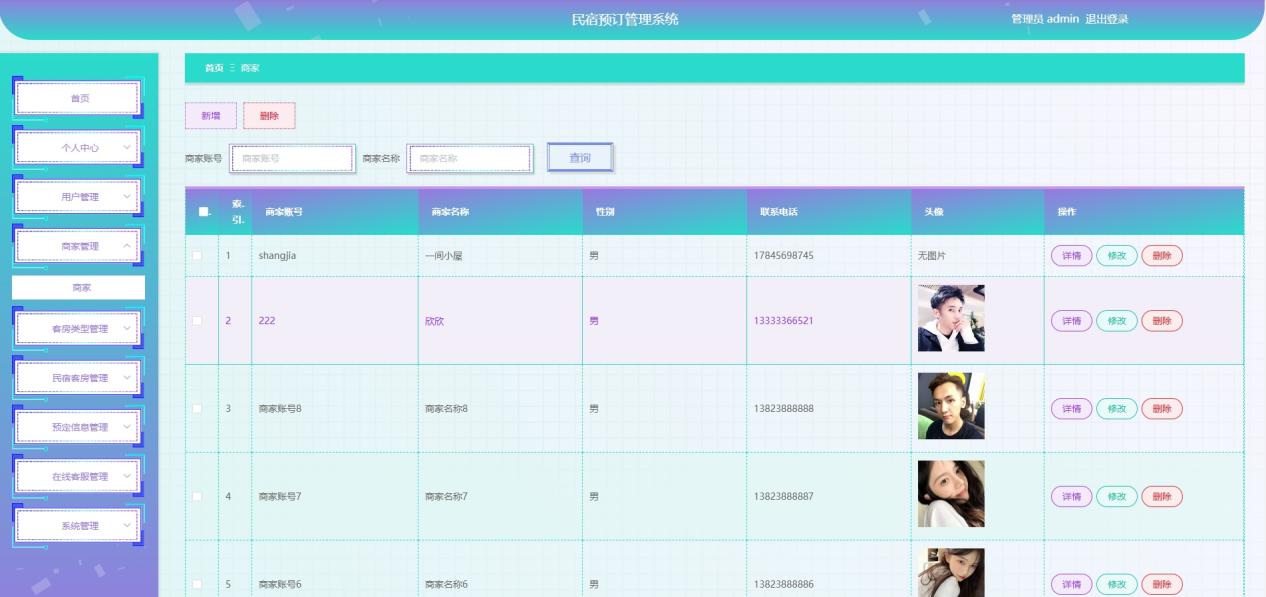Screen dimensions: 1266x597
Task: Focus the 商家账号 search input
Action: tap(292, 158)
